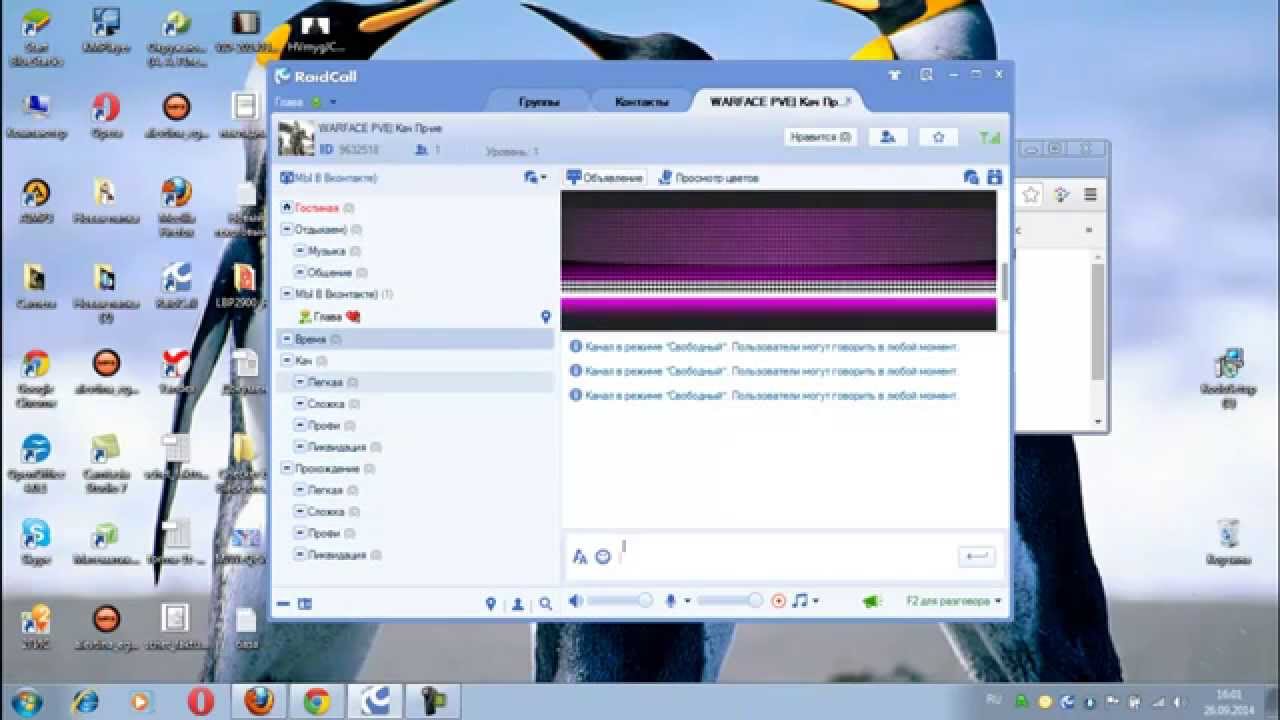Select the Время channel row
The height and width of the screenshot is (720, 1280).
tap(414, 340)
